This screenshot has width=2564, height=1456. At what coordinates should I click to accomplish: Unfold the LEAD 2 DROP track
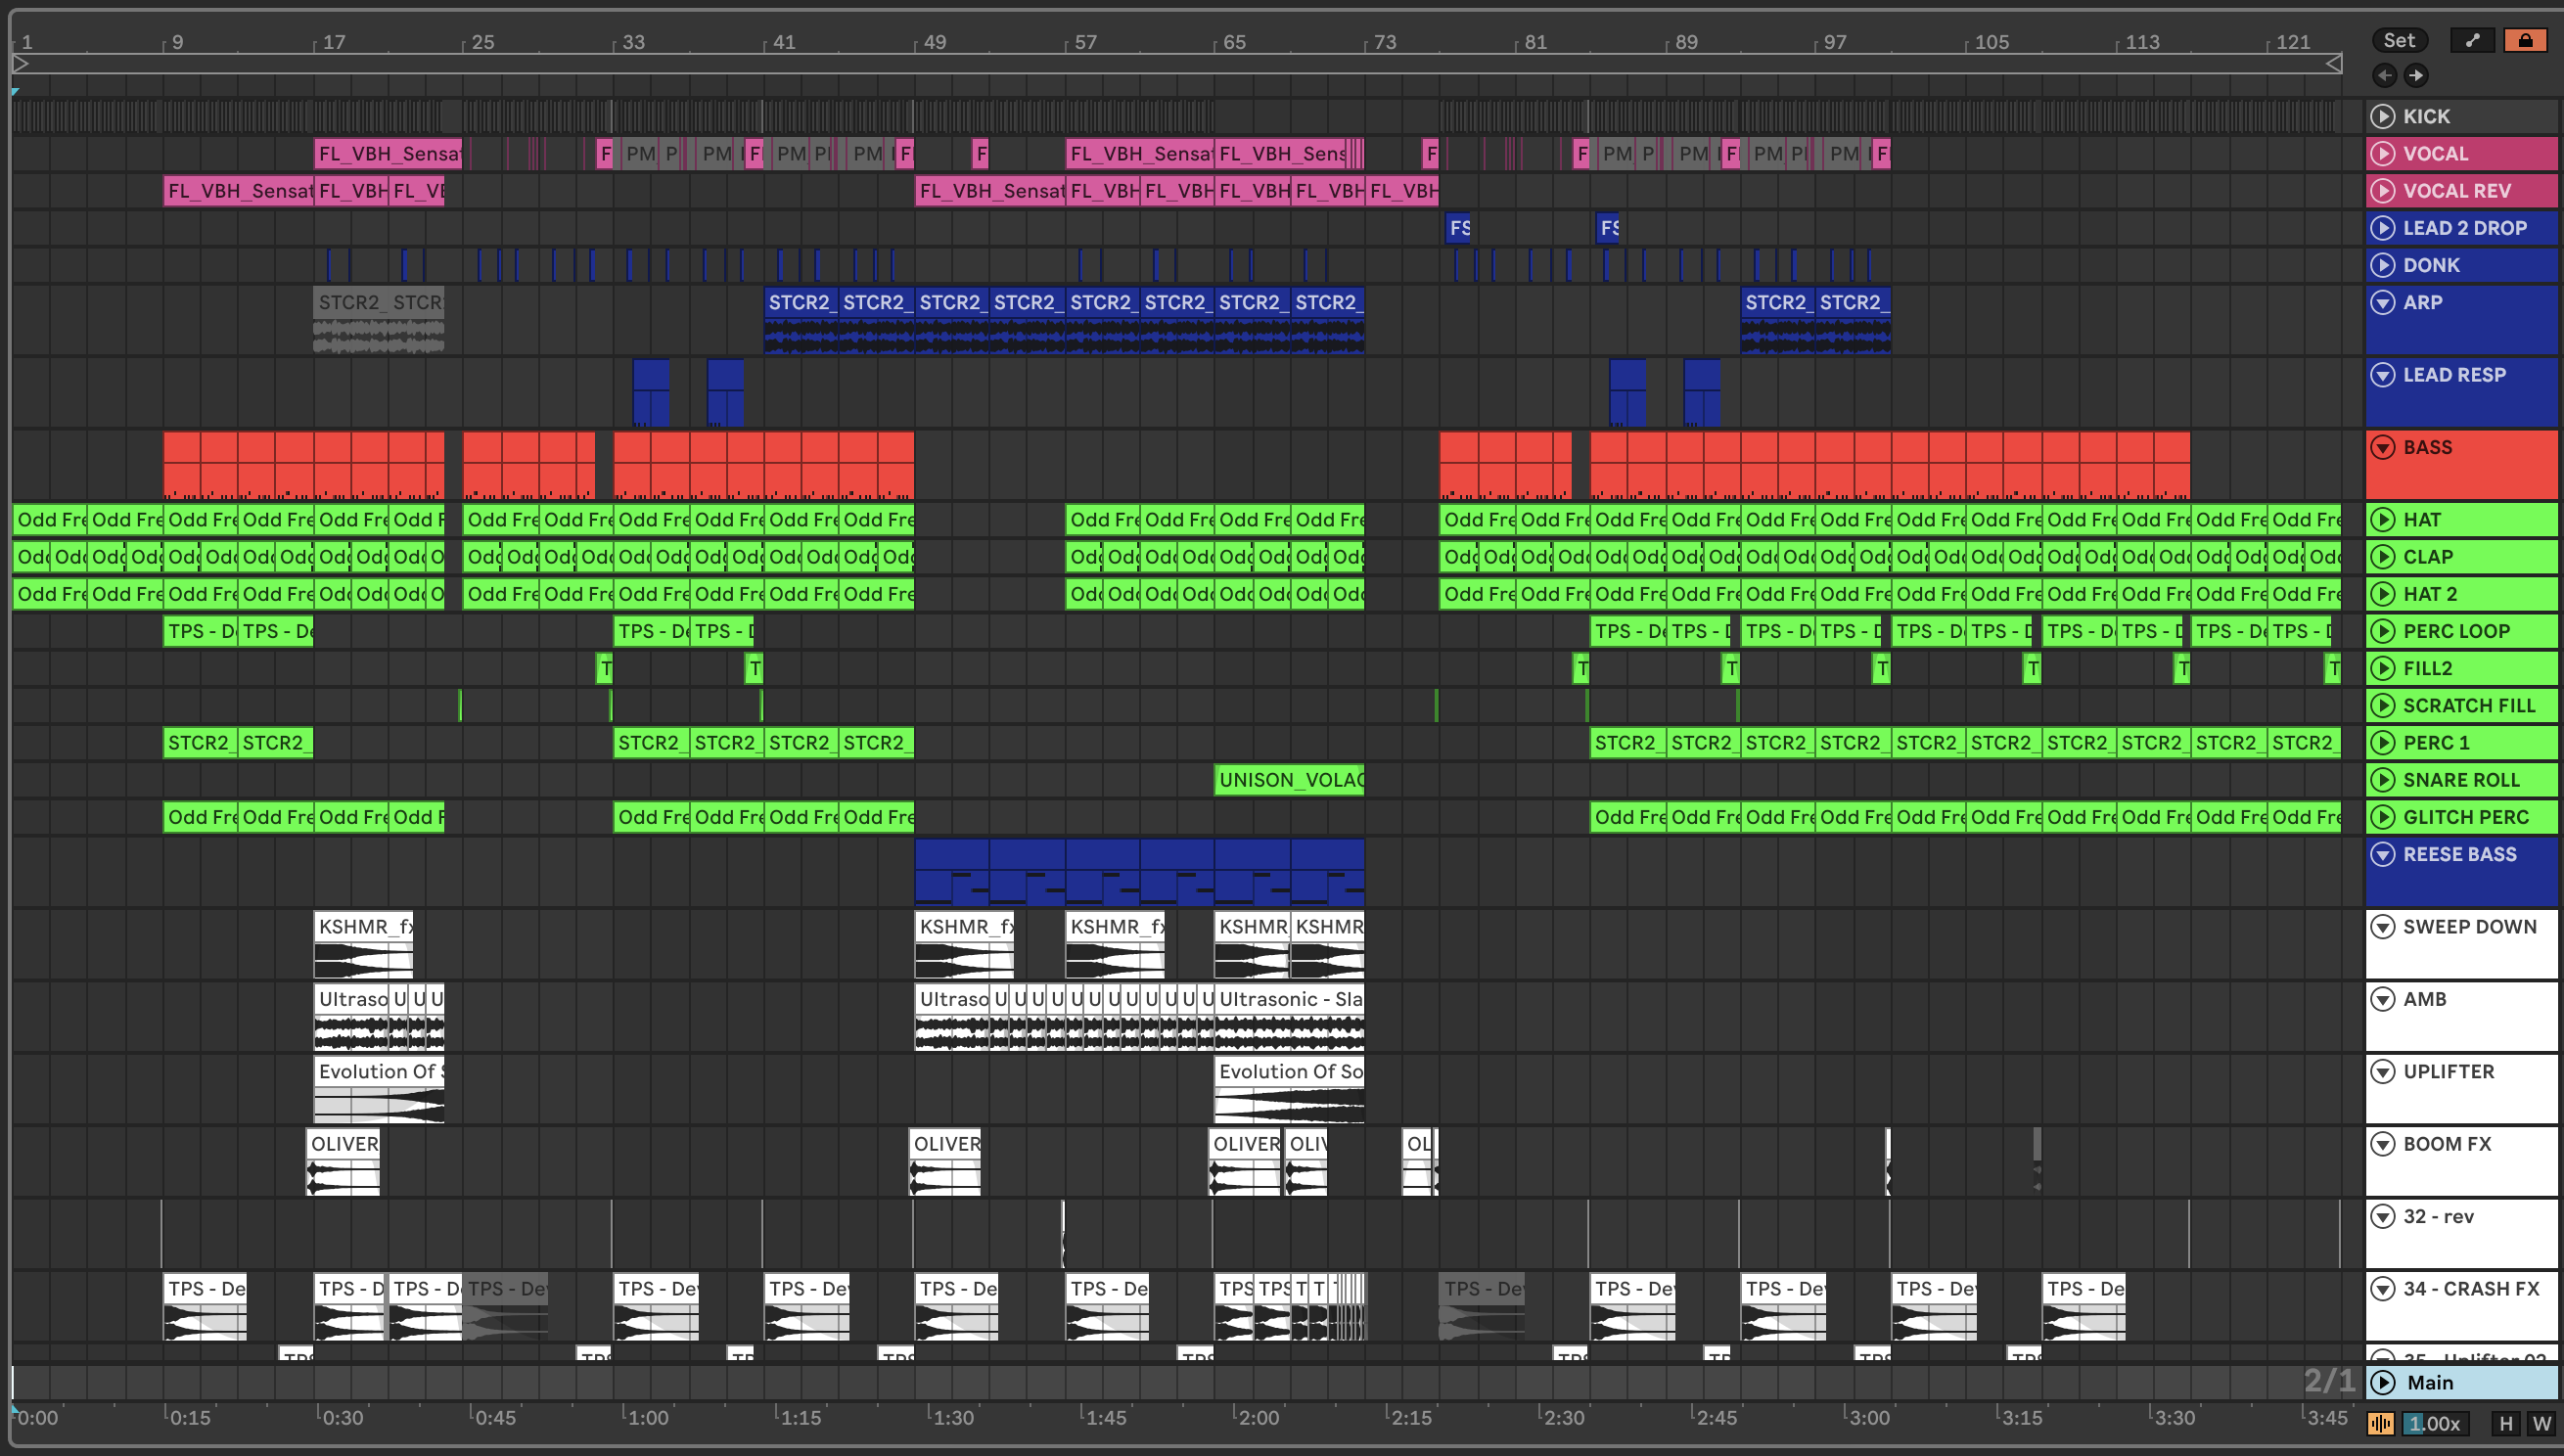coord(2383,227)
